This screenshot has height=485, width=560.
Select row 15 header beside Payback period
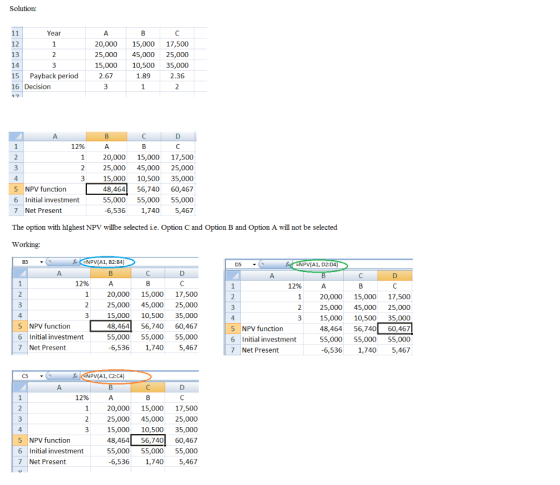(16, 76)
